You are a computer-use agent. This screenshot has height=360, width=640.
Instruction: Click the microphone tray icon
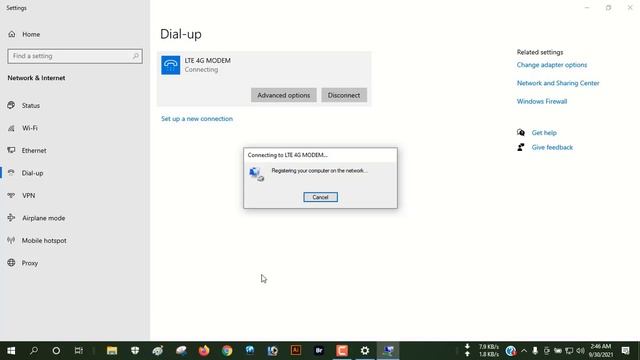535,351
